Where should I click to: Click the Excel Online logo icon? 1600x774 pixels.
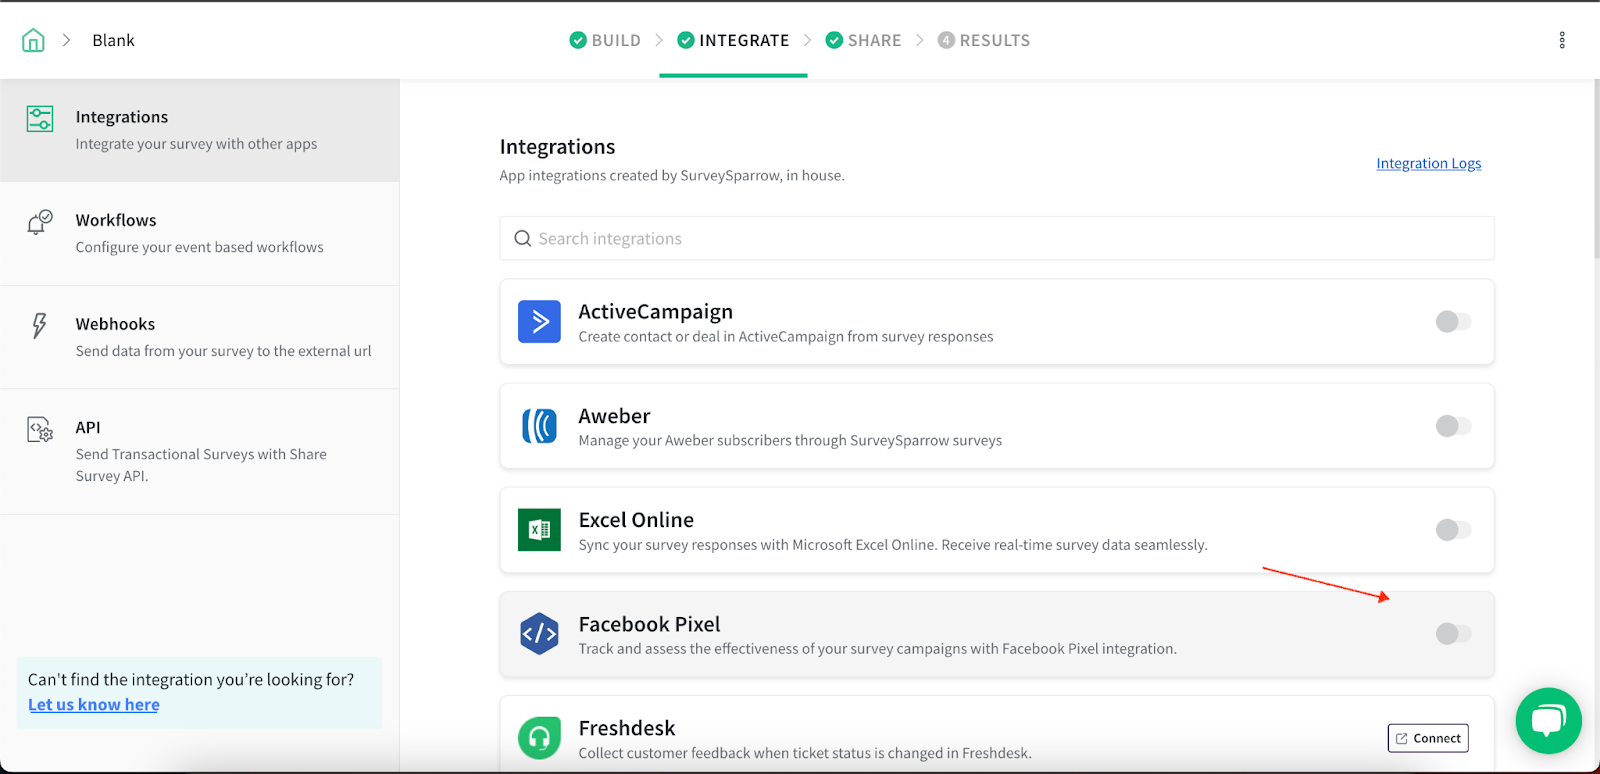[539, 530]
